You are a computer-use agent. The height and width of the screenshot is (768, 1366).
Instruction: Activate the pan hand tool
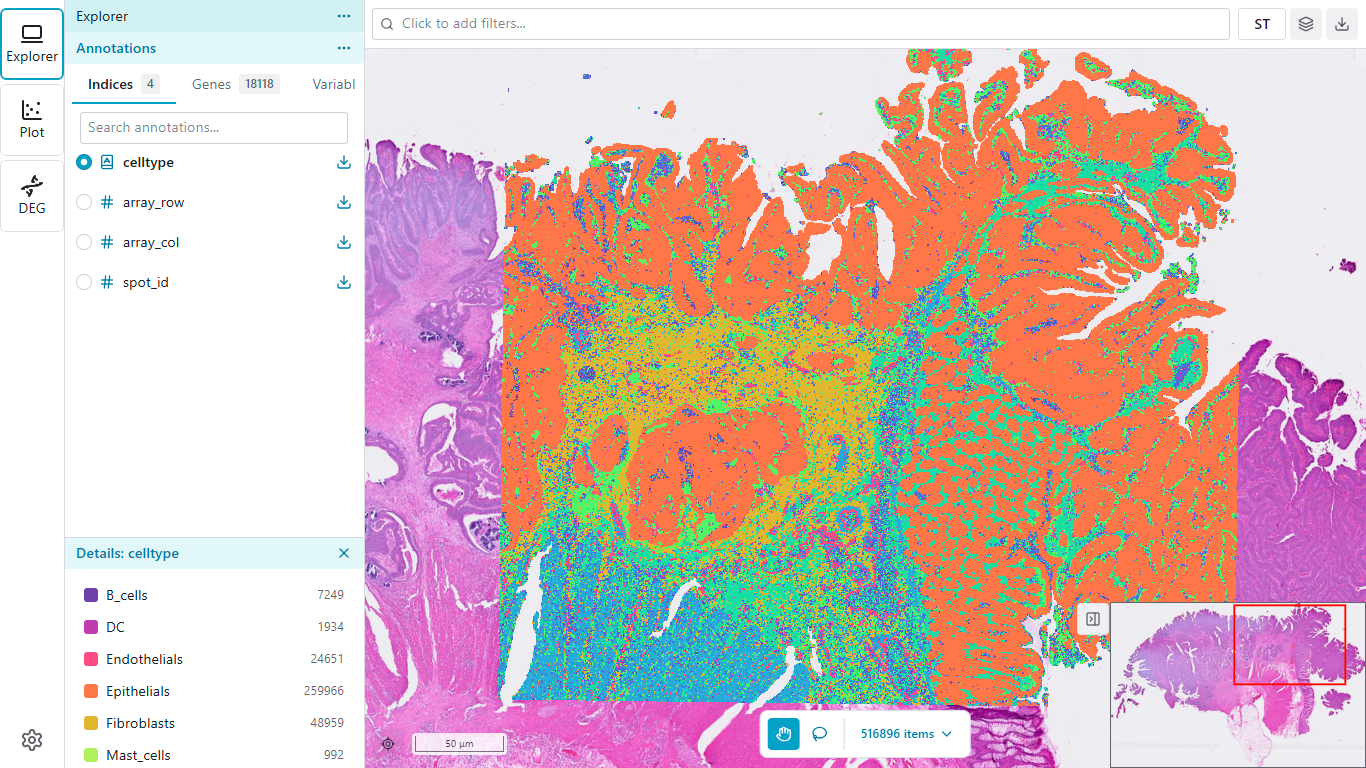click(784, 734)
